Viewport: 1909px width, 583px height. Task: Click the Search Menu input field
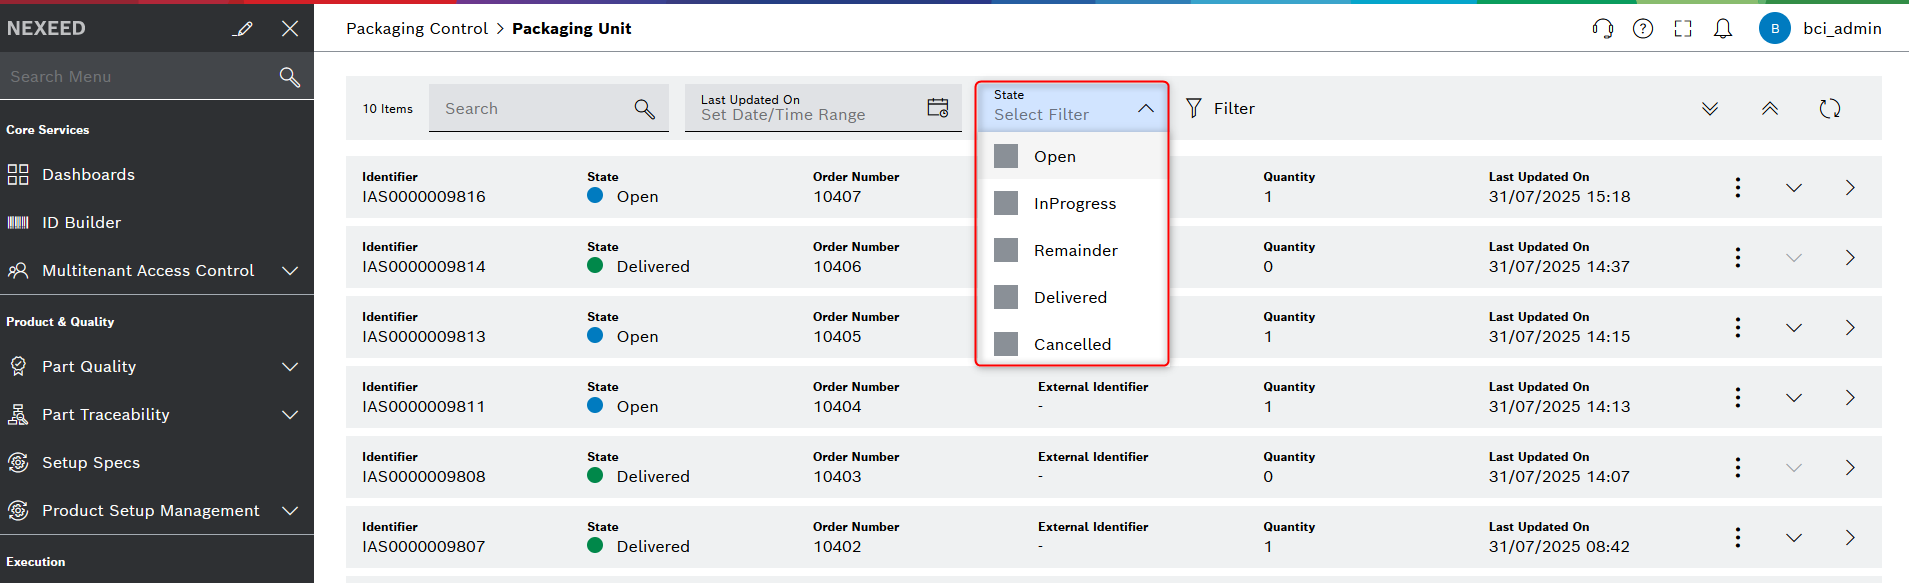pyautogui.click(x=140, y=77)
